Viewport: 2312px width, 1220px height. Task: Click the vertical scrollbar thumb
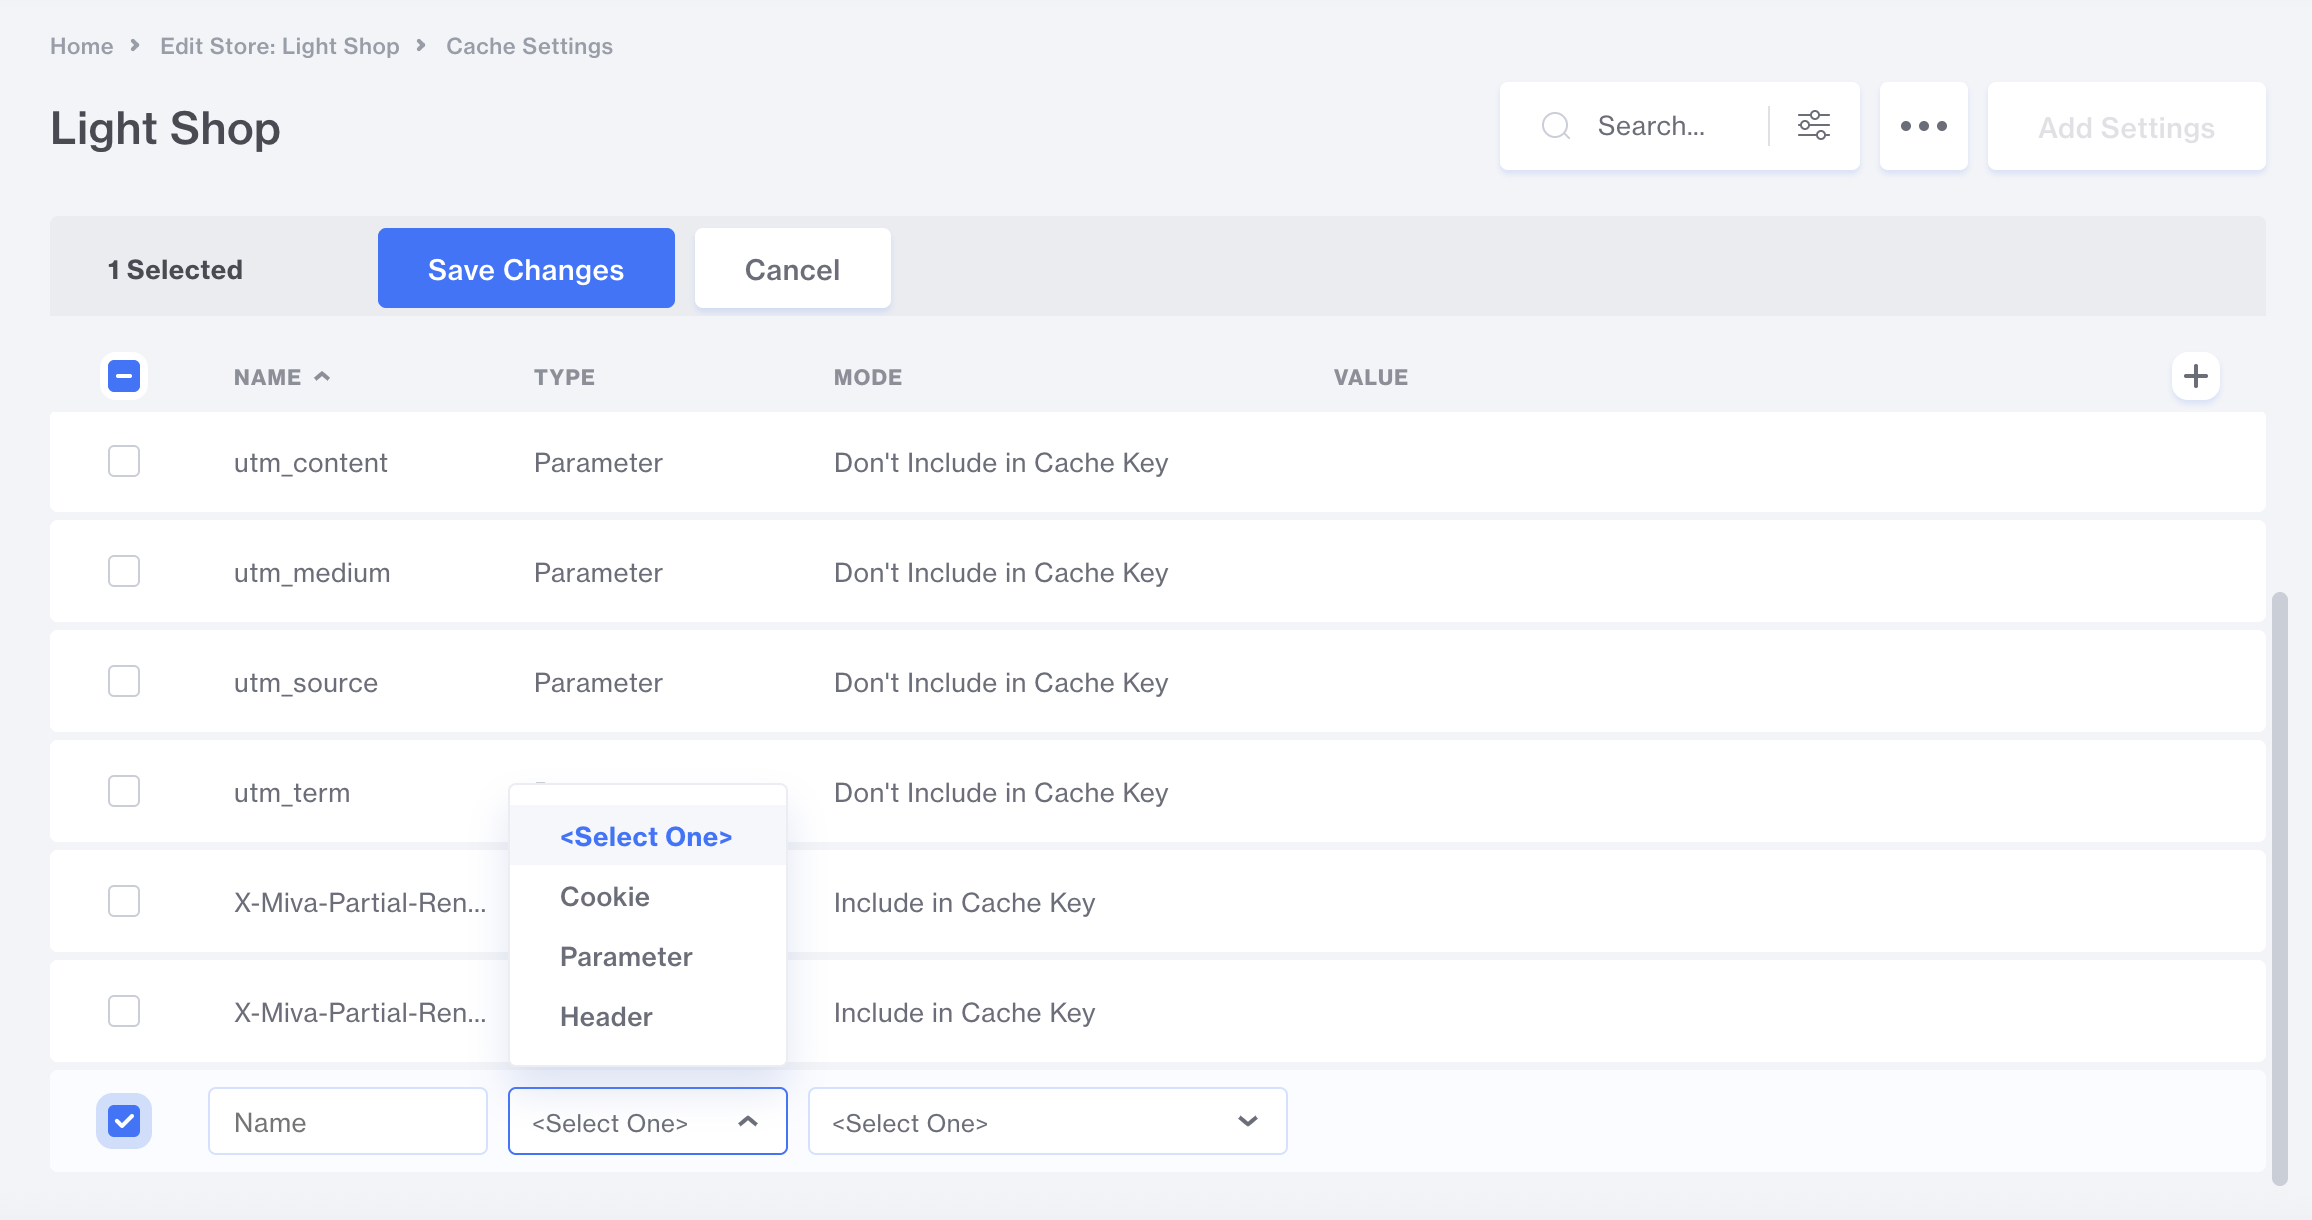2280,888
